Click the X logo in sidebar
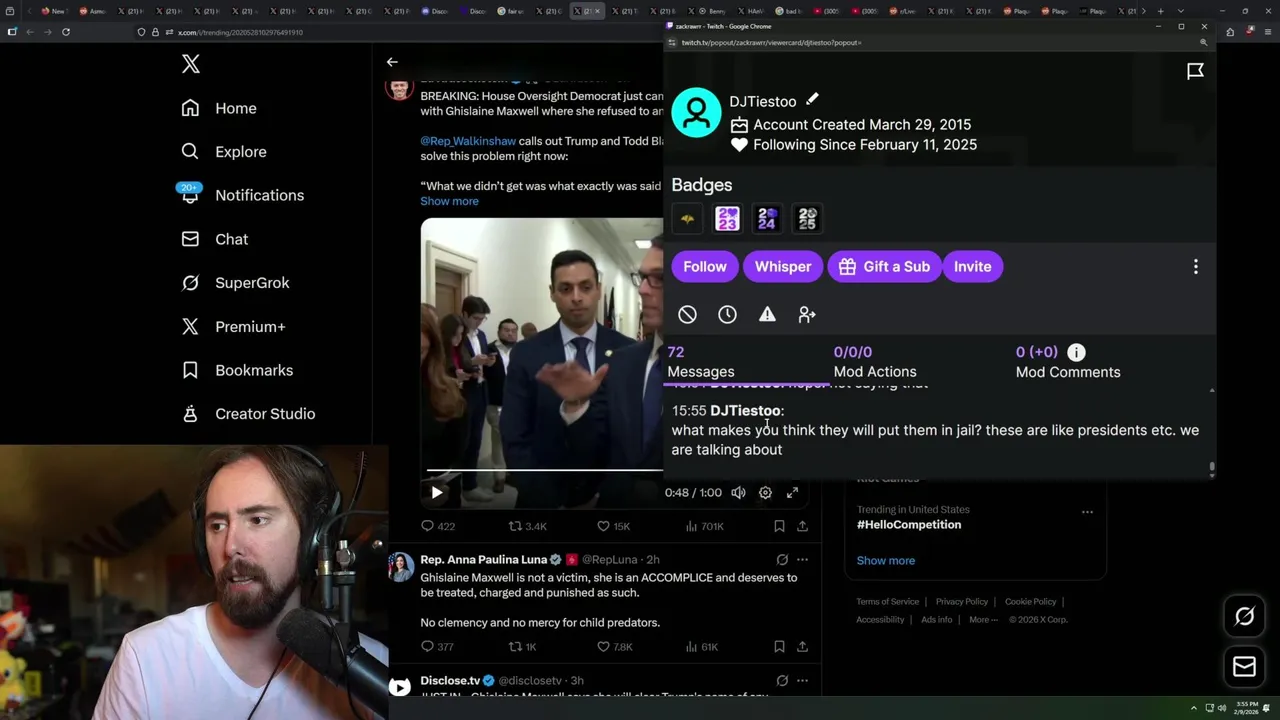1280x720 pixels. point(191,65)
